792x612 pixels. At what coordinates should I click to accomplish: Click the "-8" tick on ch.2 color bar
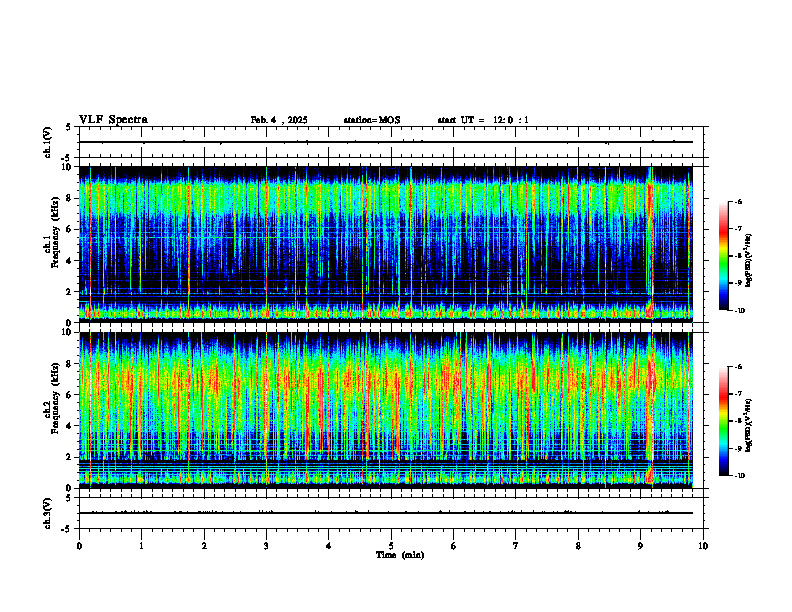(x=738, y=421)
